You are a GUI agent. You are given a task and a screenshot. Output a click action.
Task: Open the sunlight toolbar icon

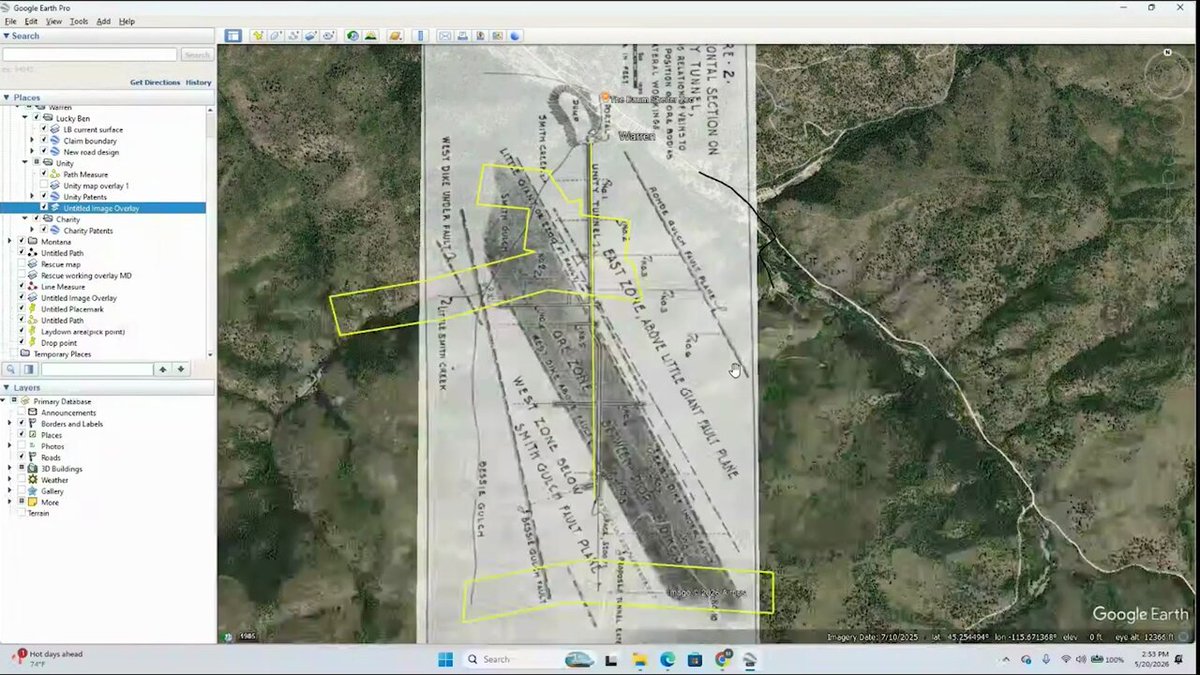(371, 36)
